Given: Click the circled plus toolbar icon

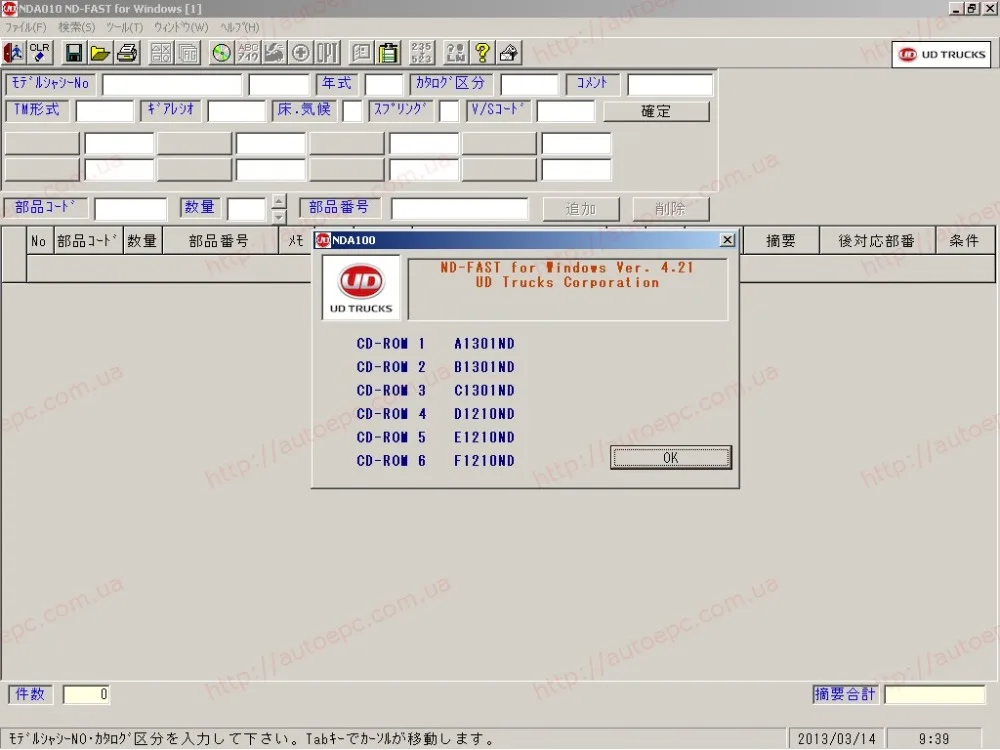Looking at the screenshot, I should click(x=300, y=53).
